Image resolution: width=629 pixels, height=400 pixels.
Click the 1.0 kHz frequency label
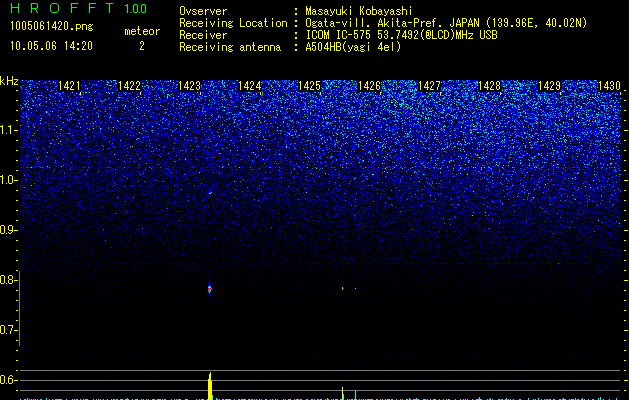coord(7,180)
